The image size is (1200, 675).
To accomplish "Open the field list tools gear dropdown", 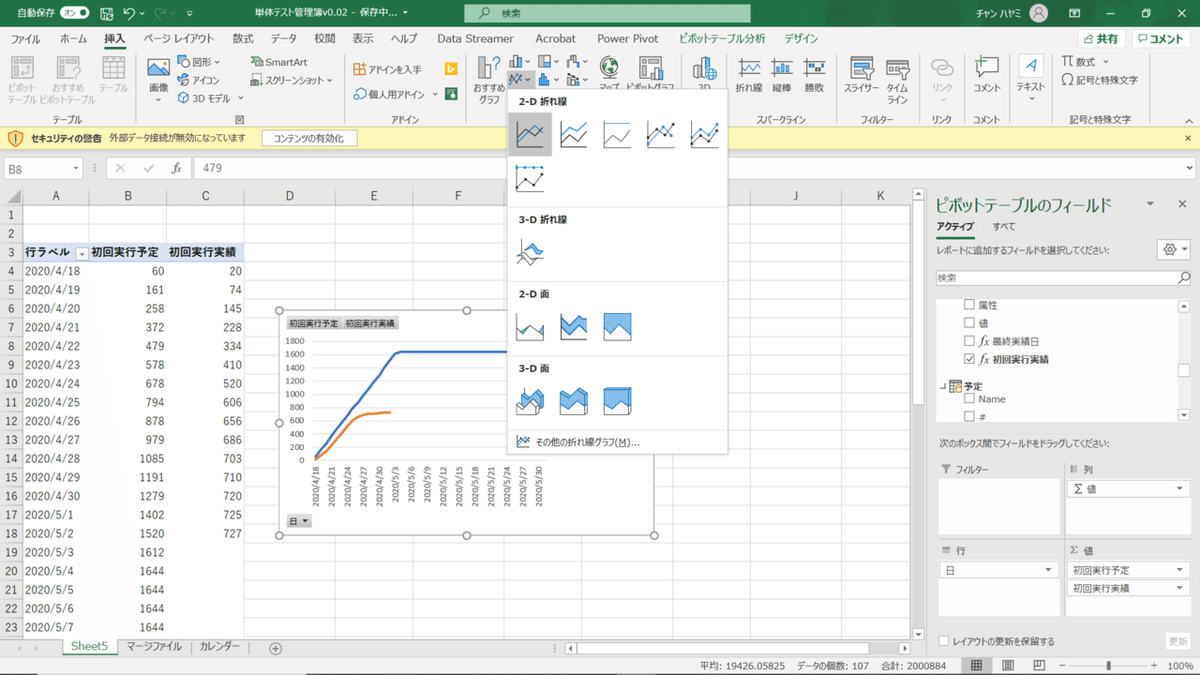I will coord(1172,249).
